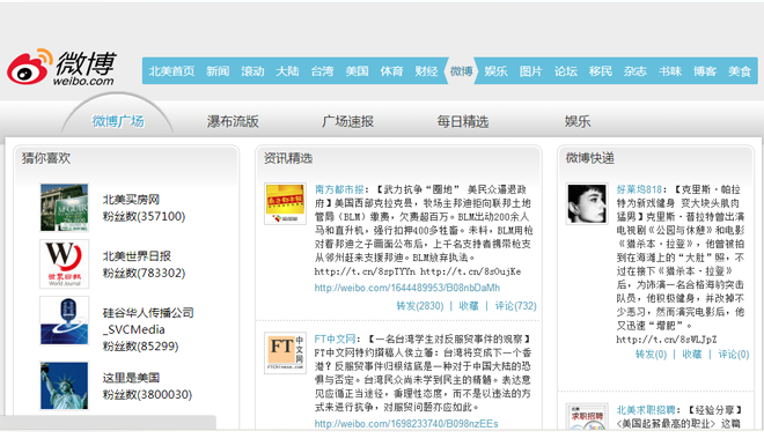Switch to 微博广场 tab
764x432 pixels.
(x=118, y=121)
